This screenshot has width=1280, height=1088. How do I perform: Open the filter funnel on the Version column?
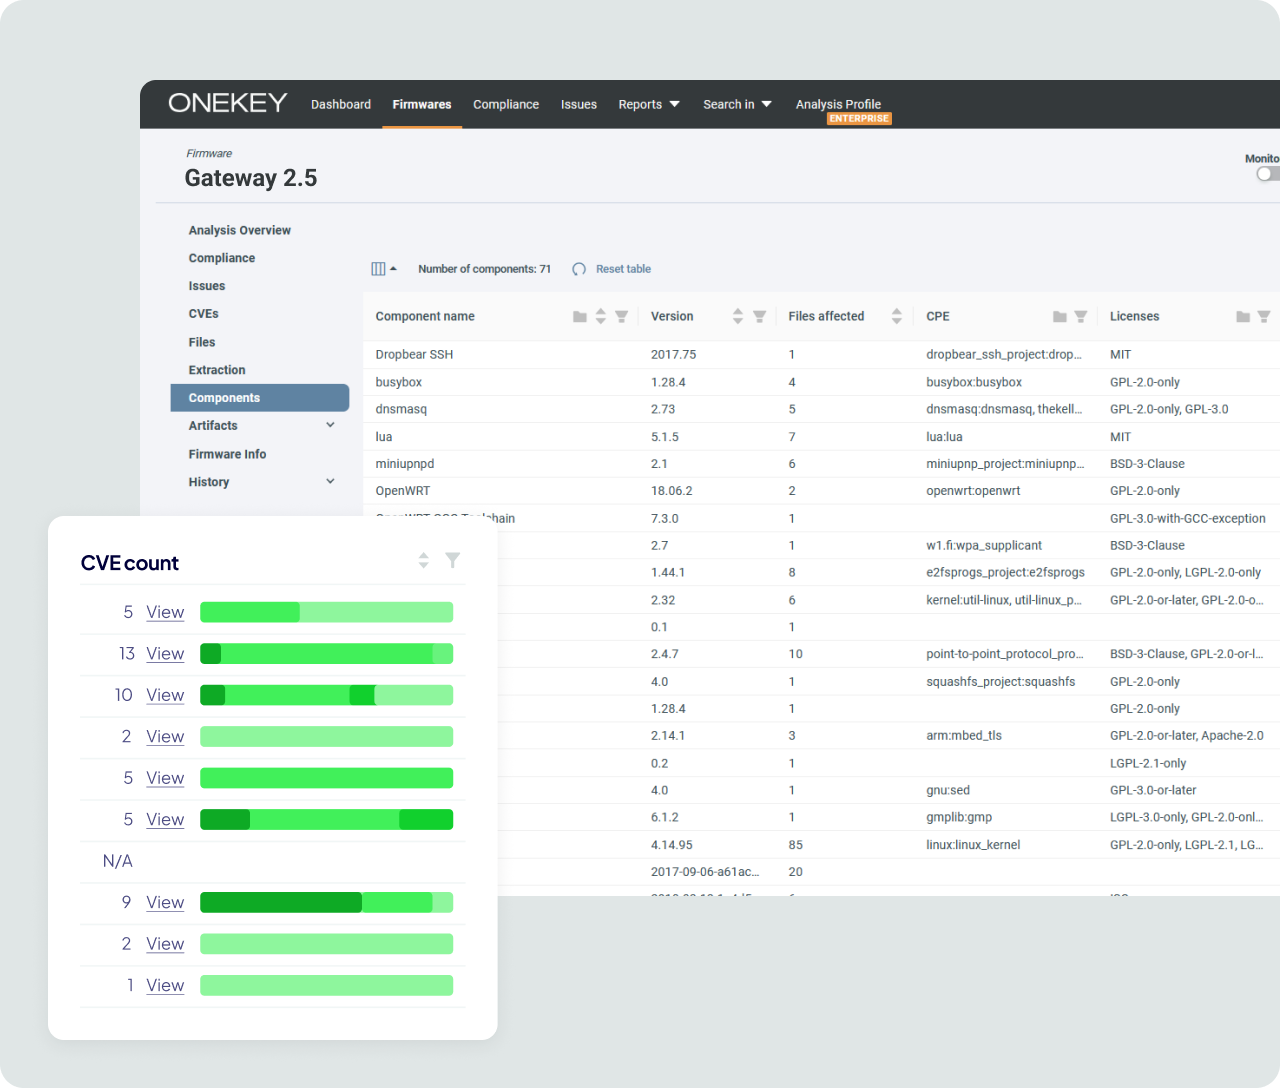pos(759,316)
